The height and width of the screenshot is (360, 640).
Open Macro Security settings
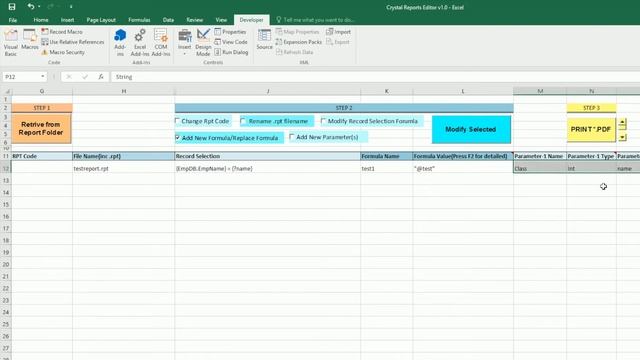coord(63,52)
